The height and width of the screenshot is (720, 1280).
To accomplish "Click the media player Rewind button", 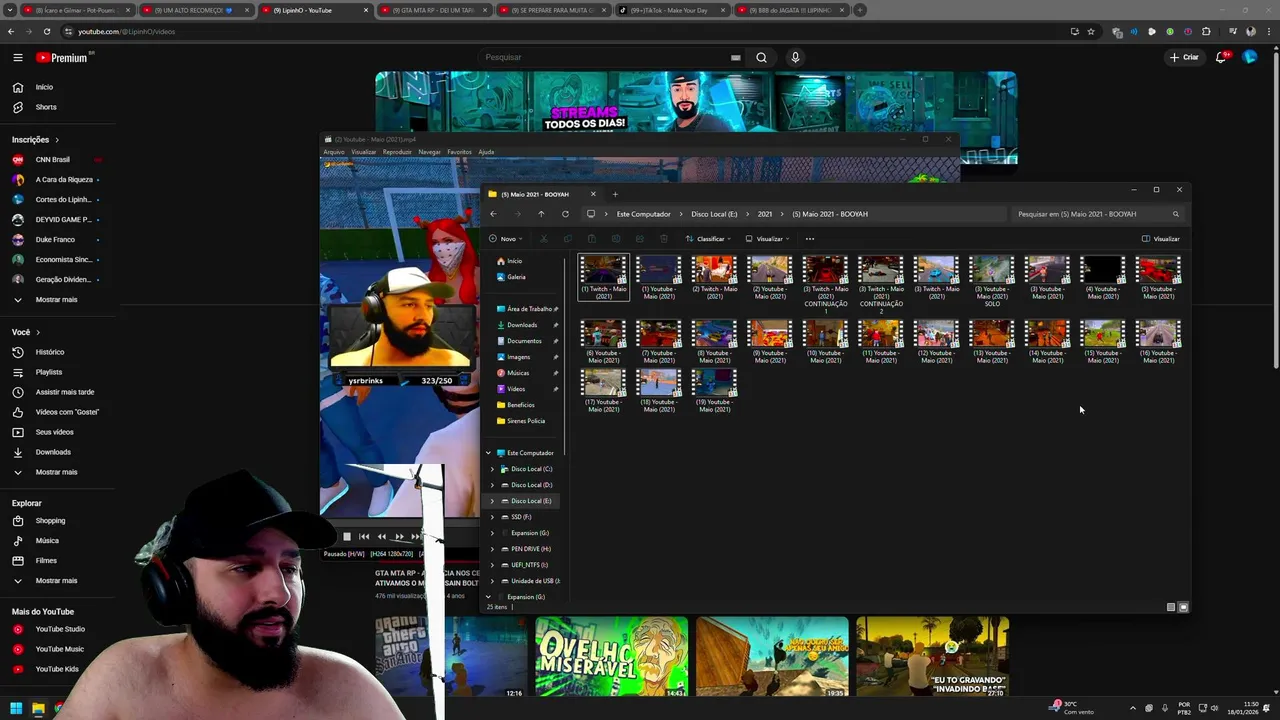I will click(381, 537).
